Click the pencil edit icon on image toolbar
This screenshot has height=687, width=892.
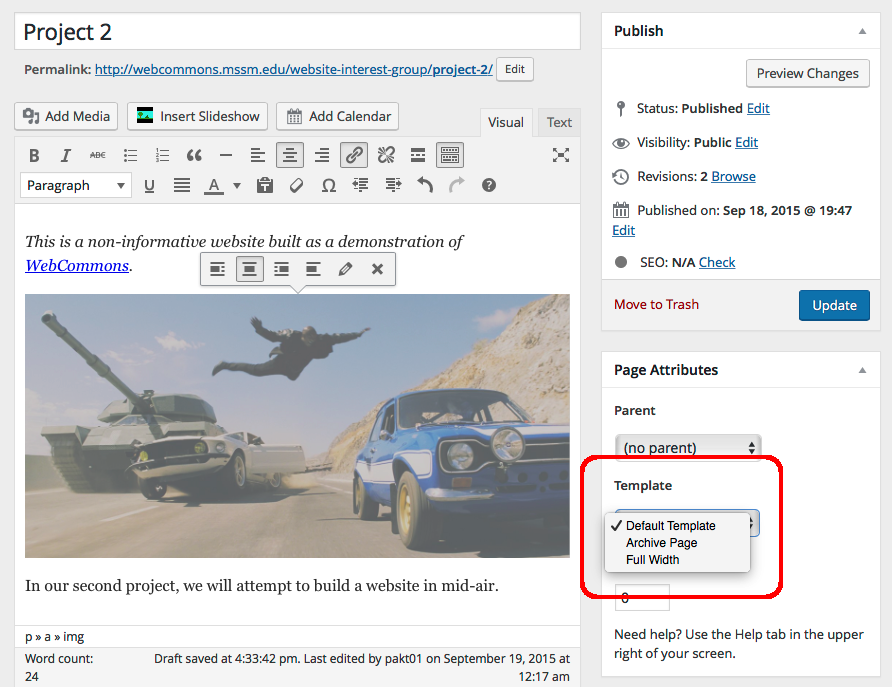point(345,269)
